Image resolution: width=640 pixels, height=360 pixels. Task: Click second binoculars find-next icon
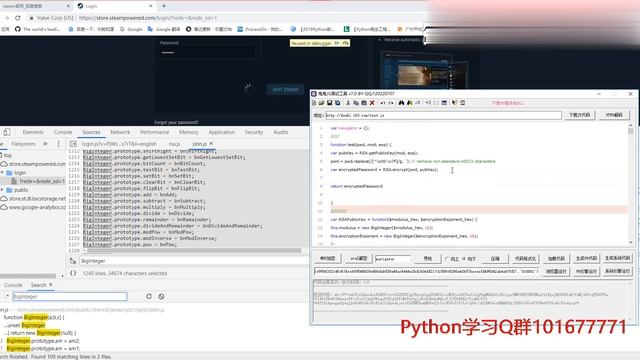409,103
